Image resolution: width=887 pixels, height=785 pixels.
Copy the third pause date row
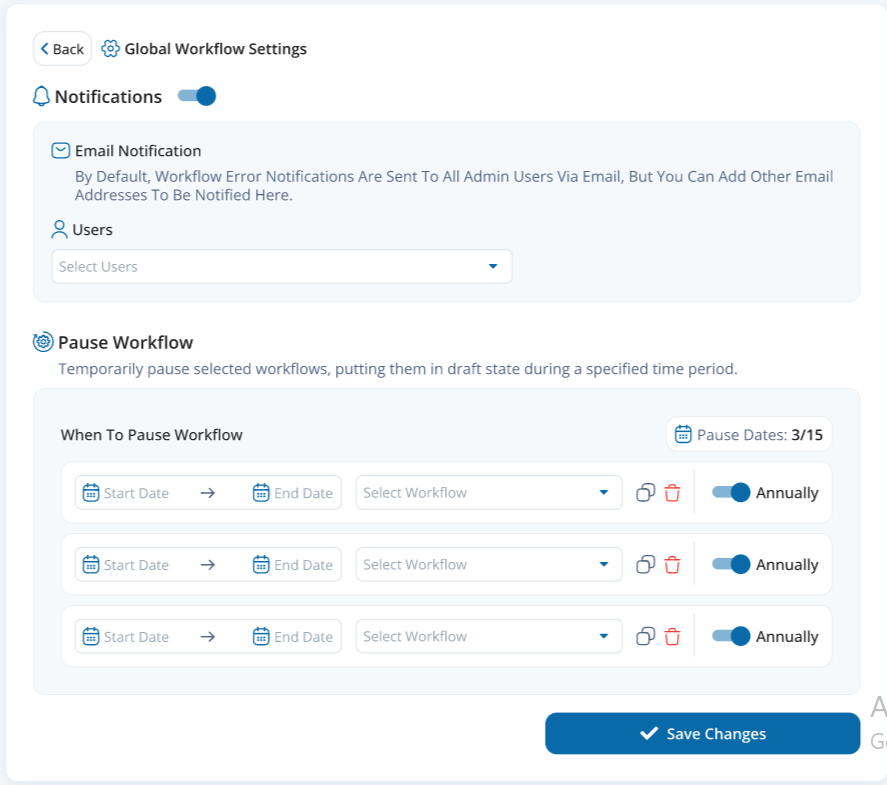646,637
